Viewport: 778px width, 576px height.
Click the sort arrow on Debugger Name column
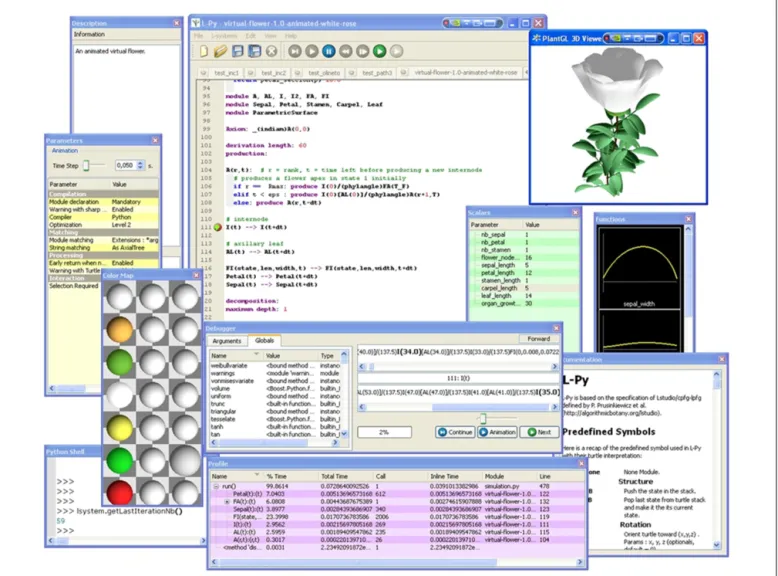tap(256, 354)
